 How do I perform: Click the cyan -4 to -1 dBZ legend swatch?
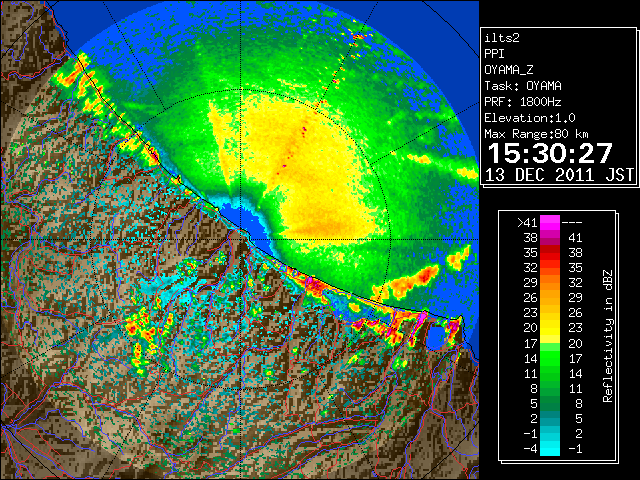(x=550, y=448)
